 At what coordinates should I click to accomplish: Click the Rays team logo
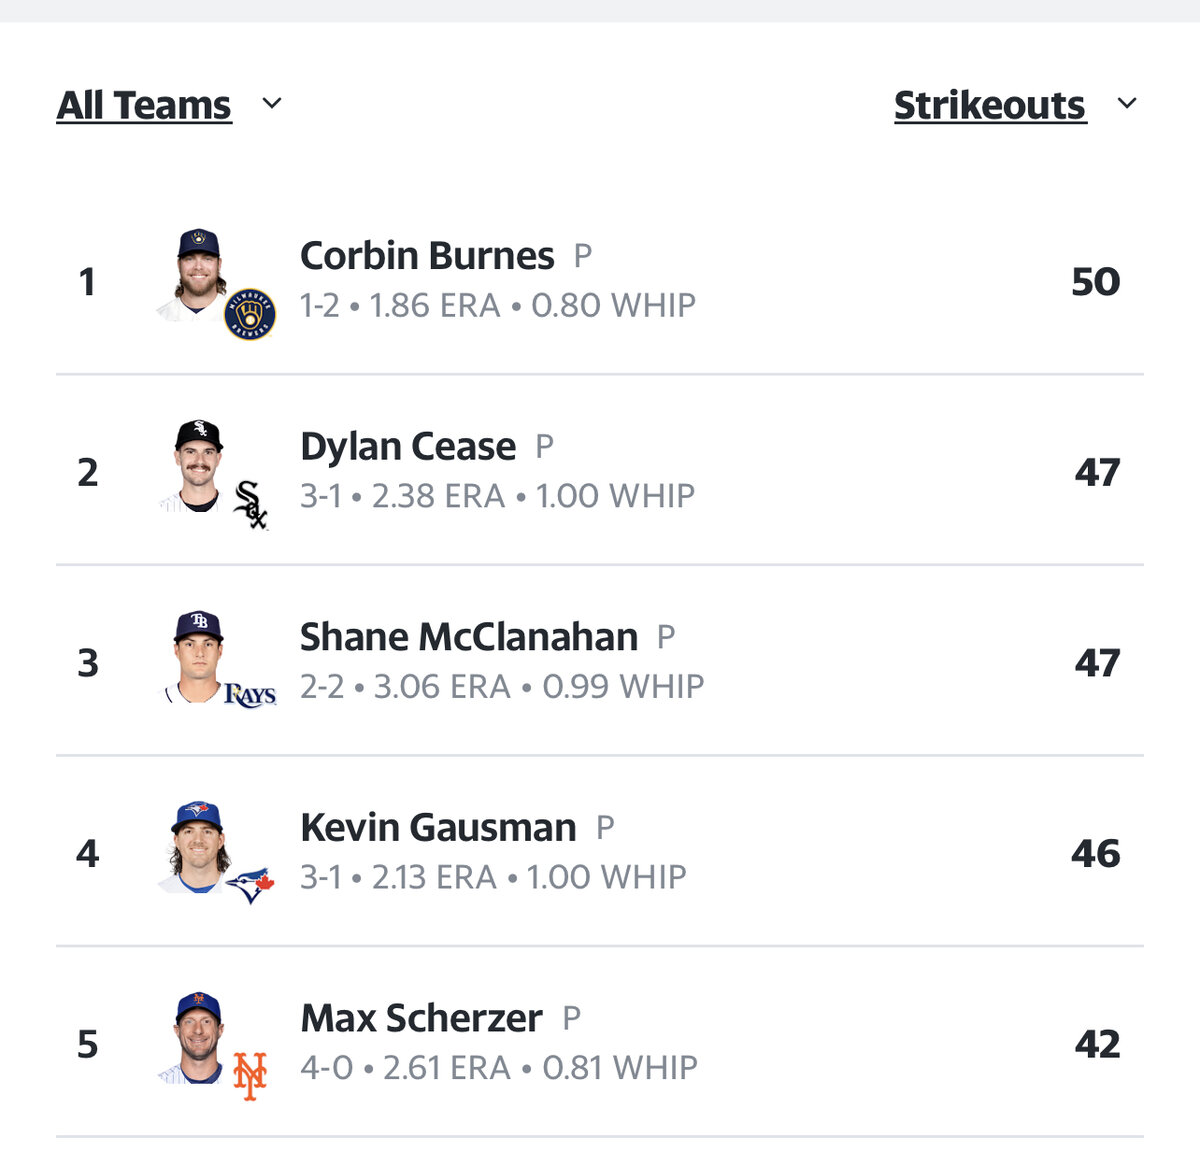[x=250, y=694]
